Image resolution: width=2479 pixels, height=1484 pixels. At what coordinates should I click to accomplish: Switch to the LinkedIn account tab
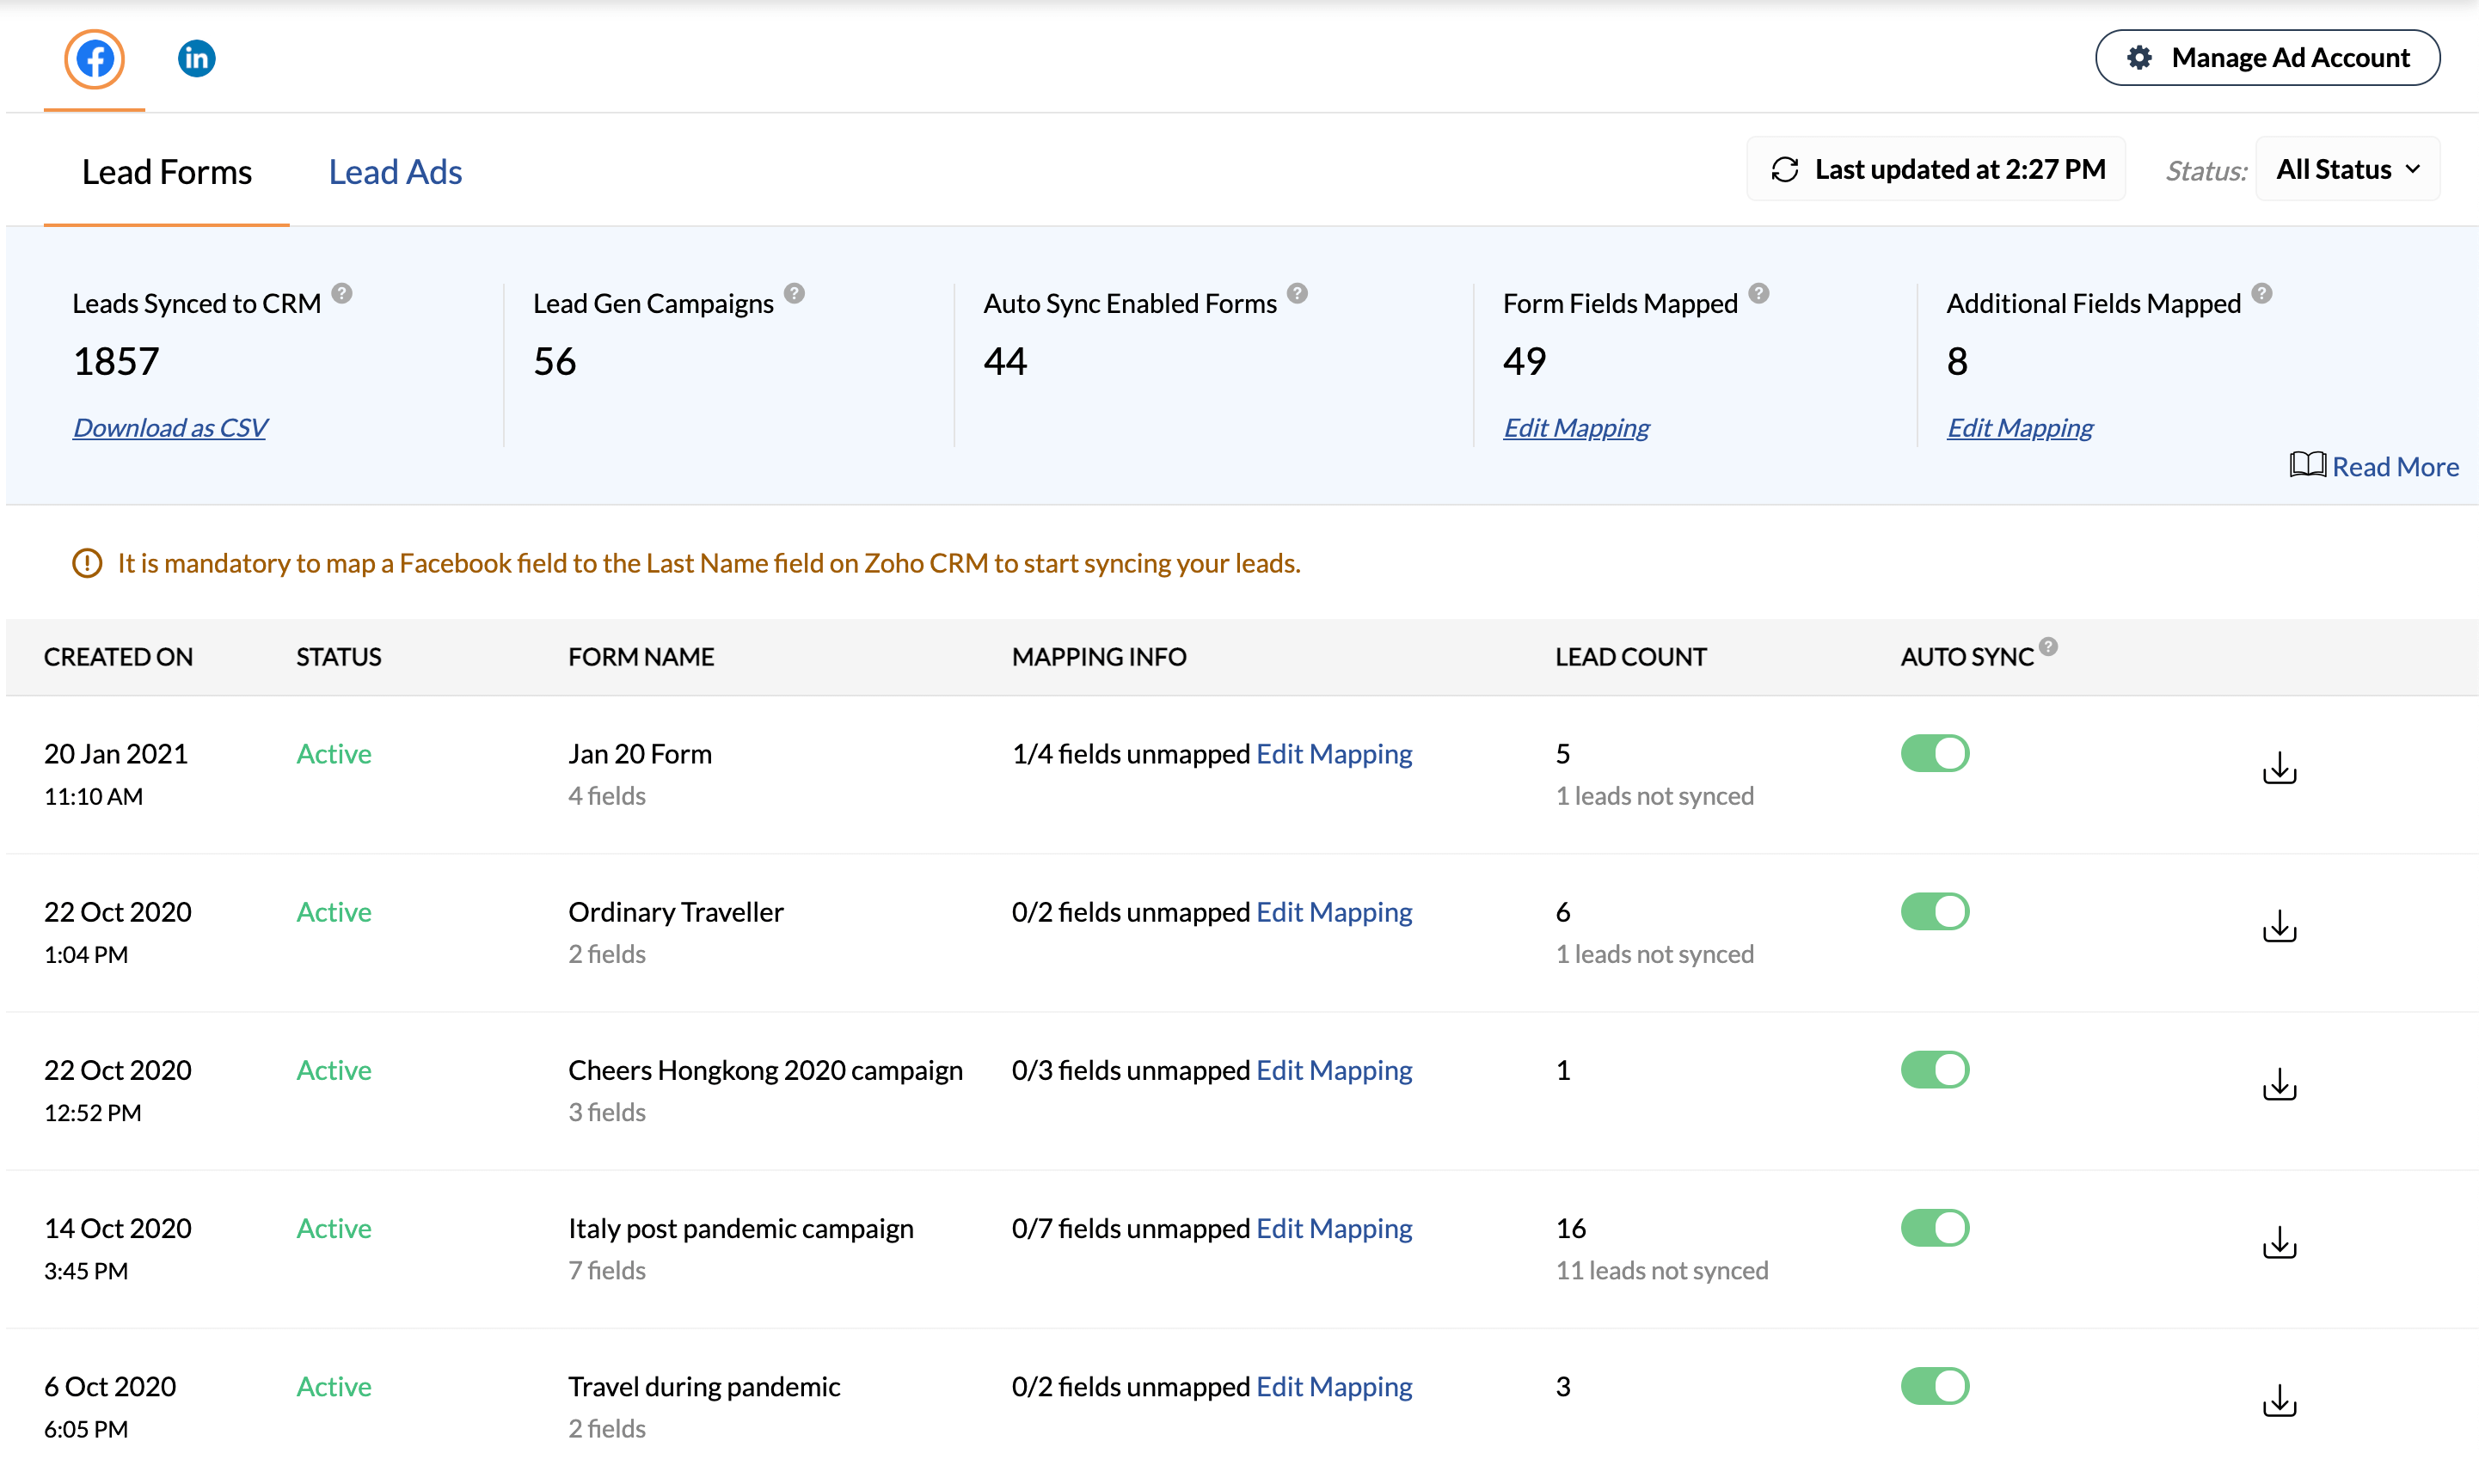tap(196, 58)
